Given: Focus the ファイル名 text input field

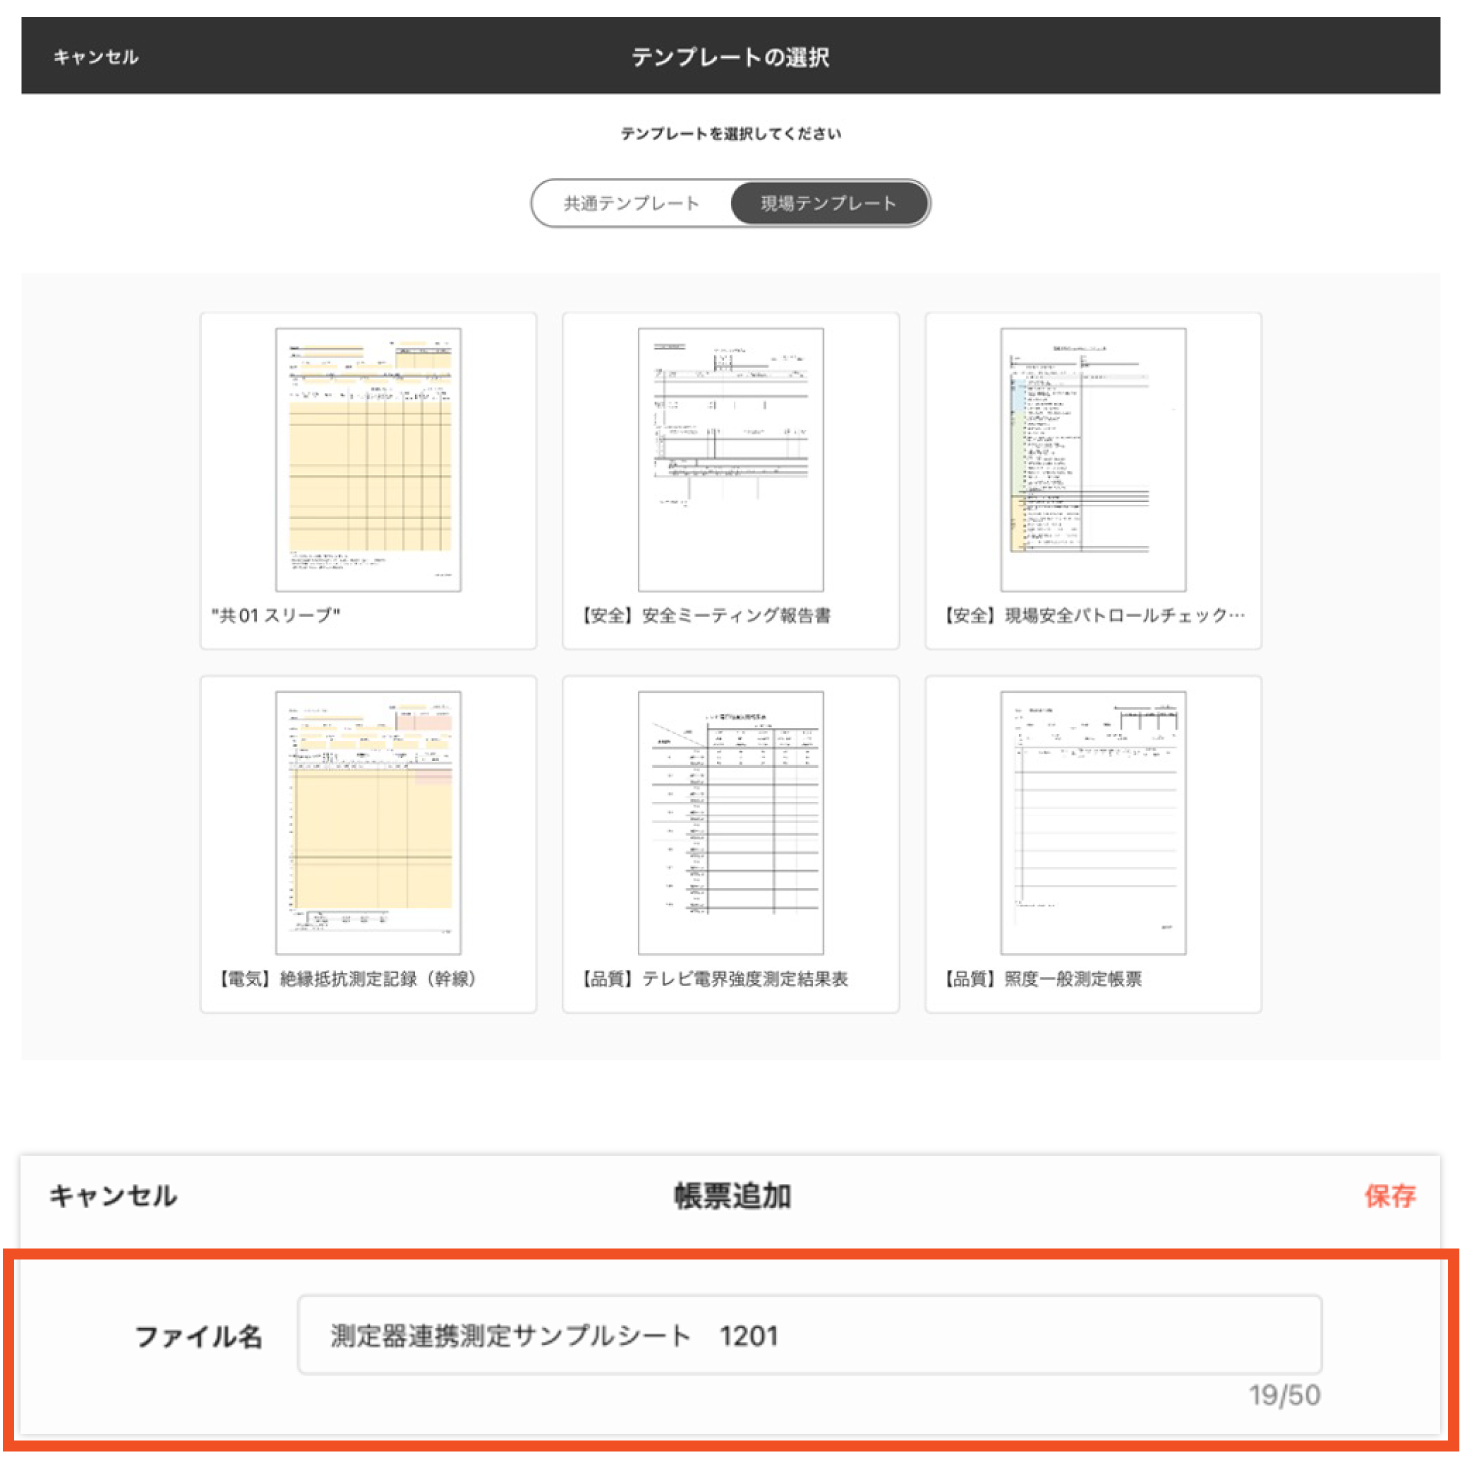Looking at the screenshot, I should [809, 1335].
